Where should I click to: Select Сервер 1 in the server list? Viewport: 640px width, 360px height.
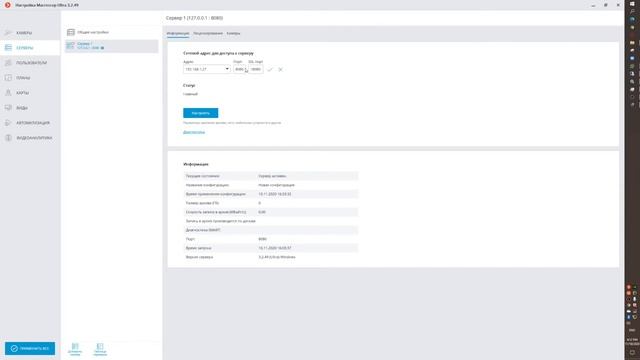[x=111, y=46]
